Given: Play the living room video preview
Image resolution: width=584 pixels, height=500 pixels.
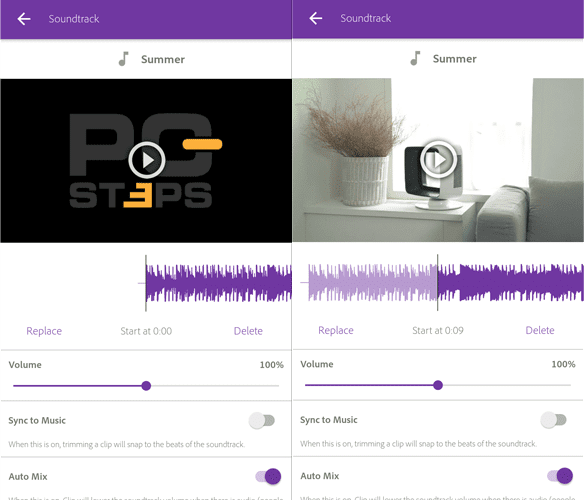Looking at the screenshot, I should click(439, 159).
